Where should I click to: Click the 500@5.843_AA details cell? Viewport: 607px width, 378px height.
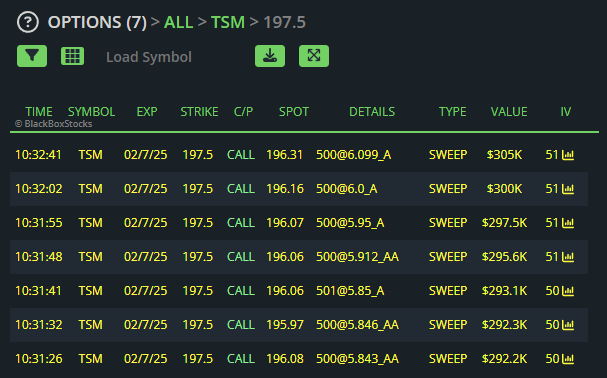click(357, 359)
